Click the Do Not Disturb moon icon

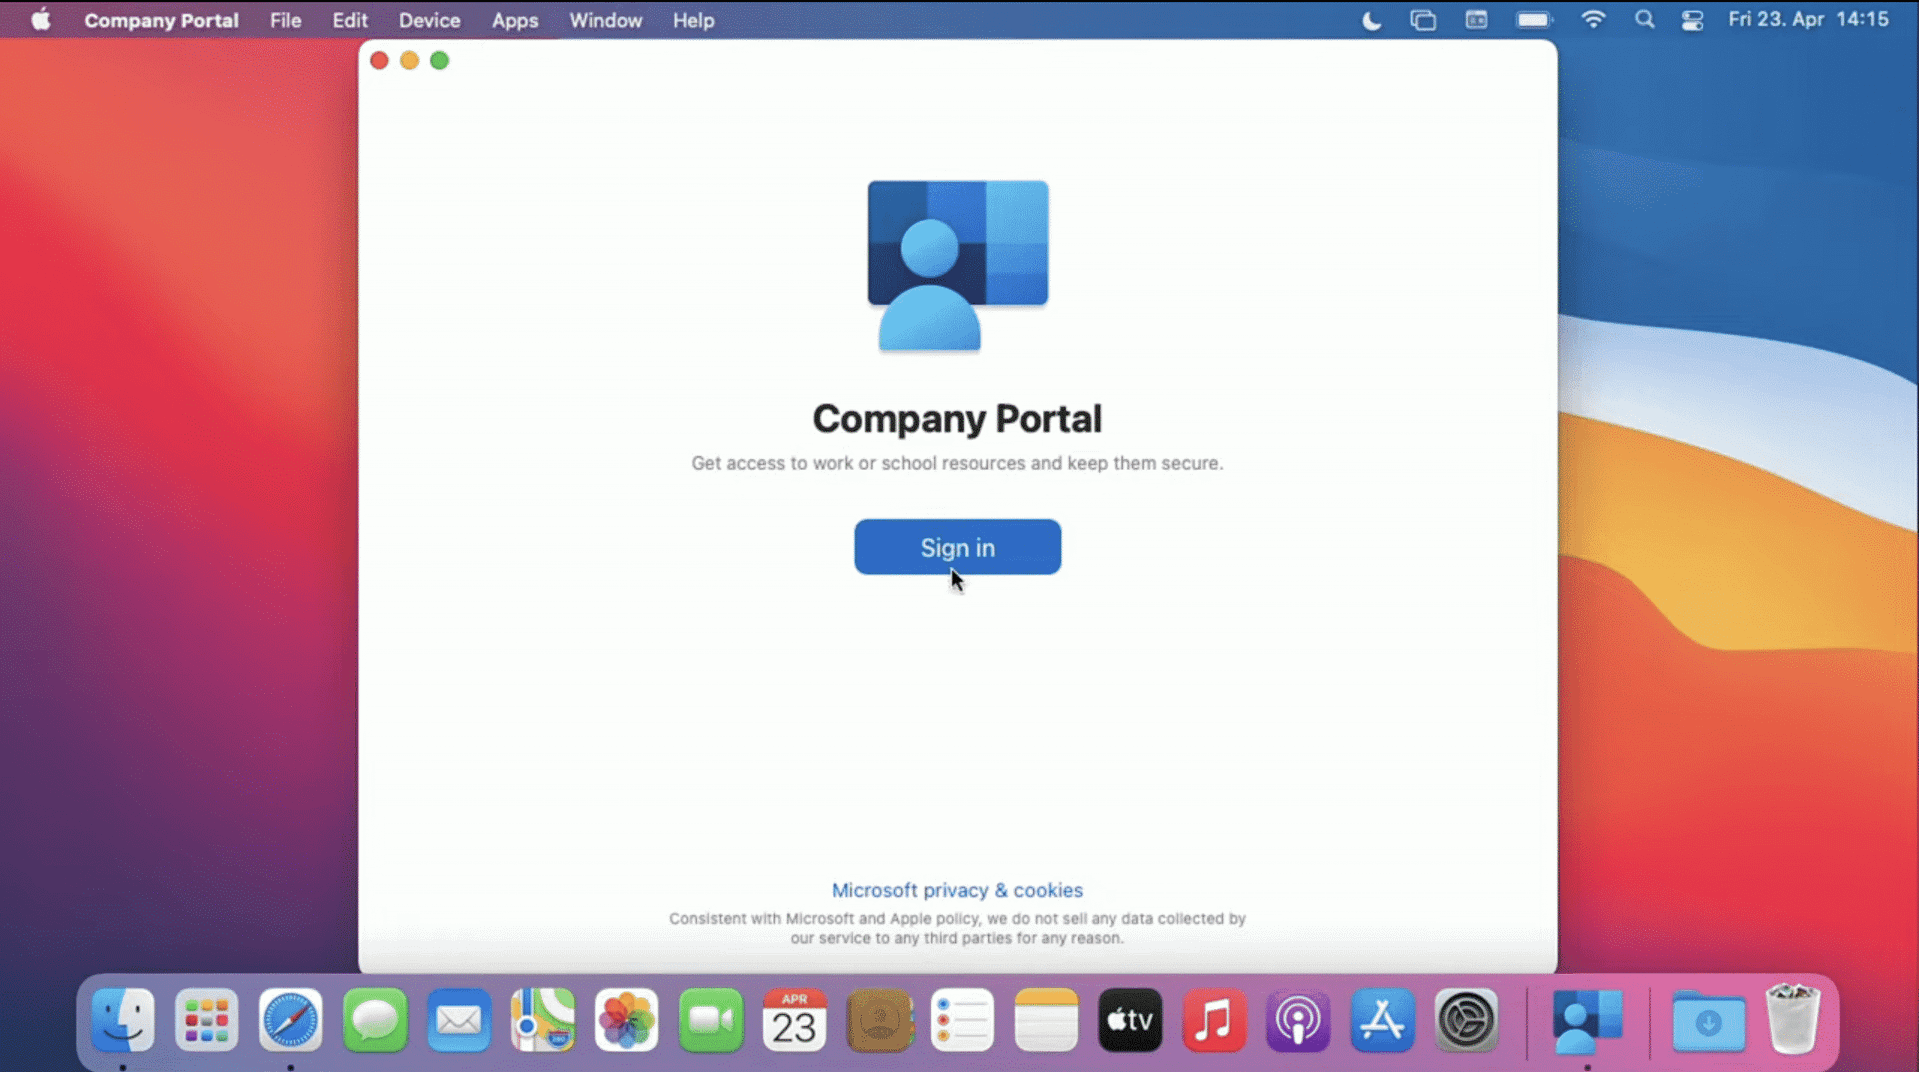[1371, 20]
